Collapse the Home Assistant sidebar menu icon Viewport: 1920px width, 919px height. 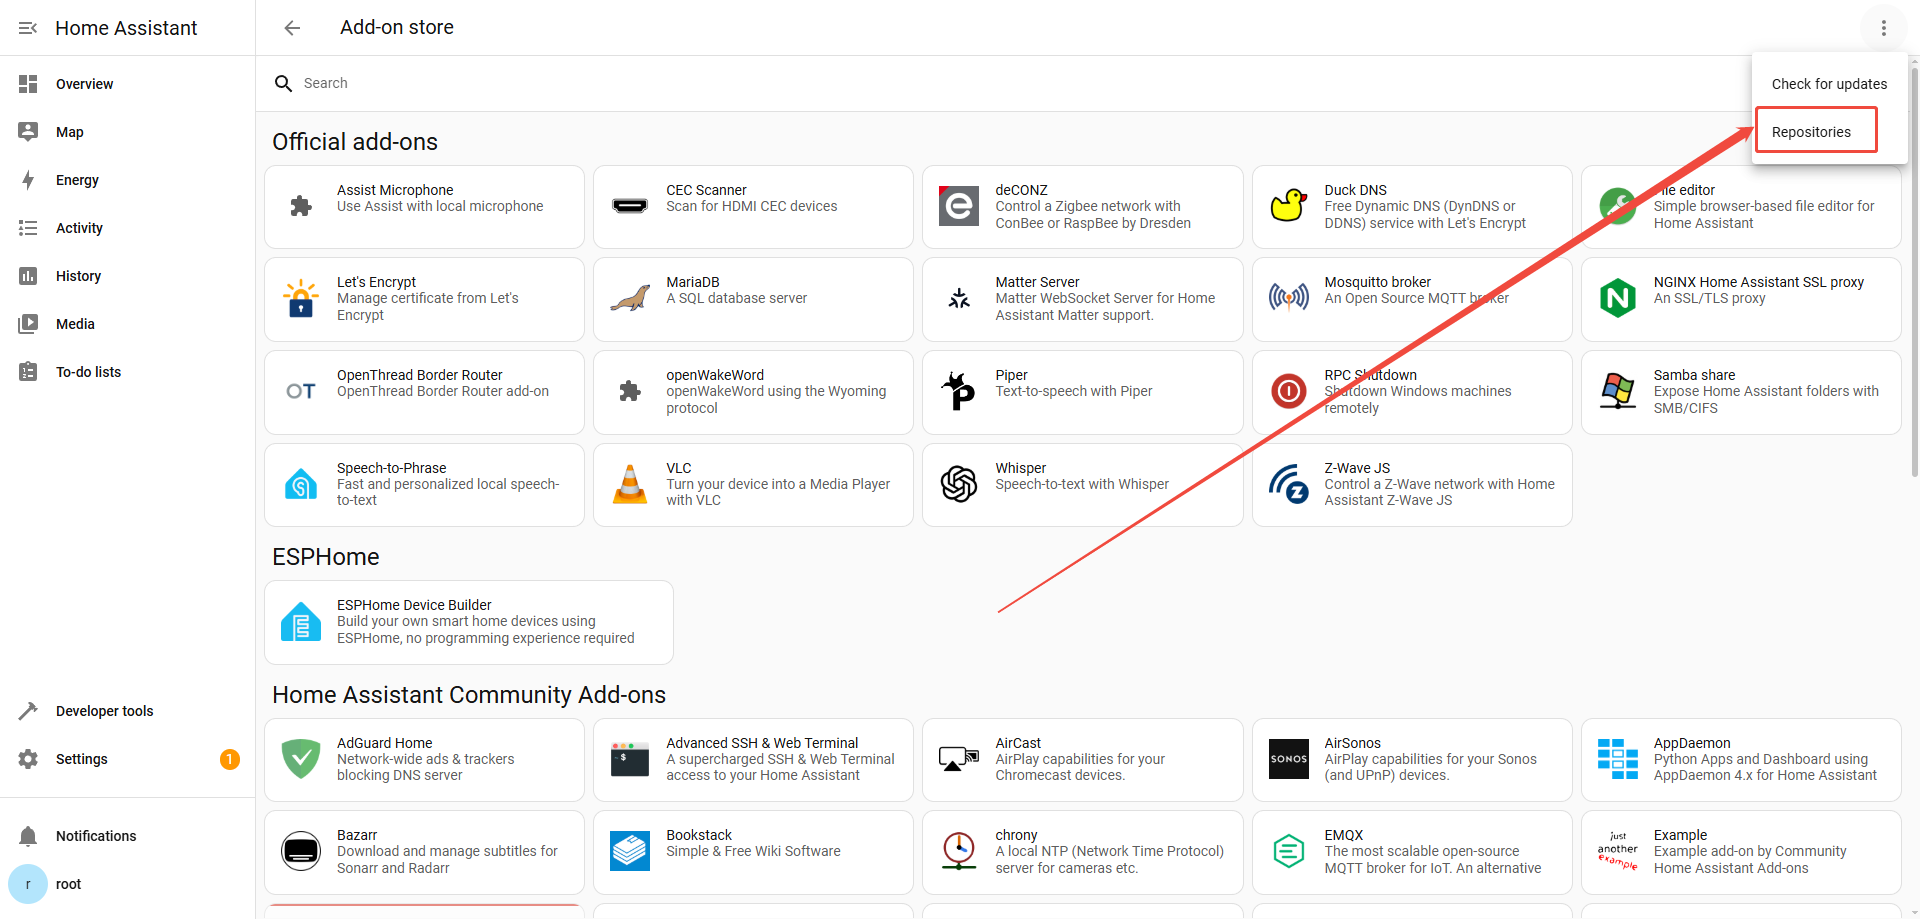pos(28,28)
